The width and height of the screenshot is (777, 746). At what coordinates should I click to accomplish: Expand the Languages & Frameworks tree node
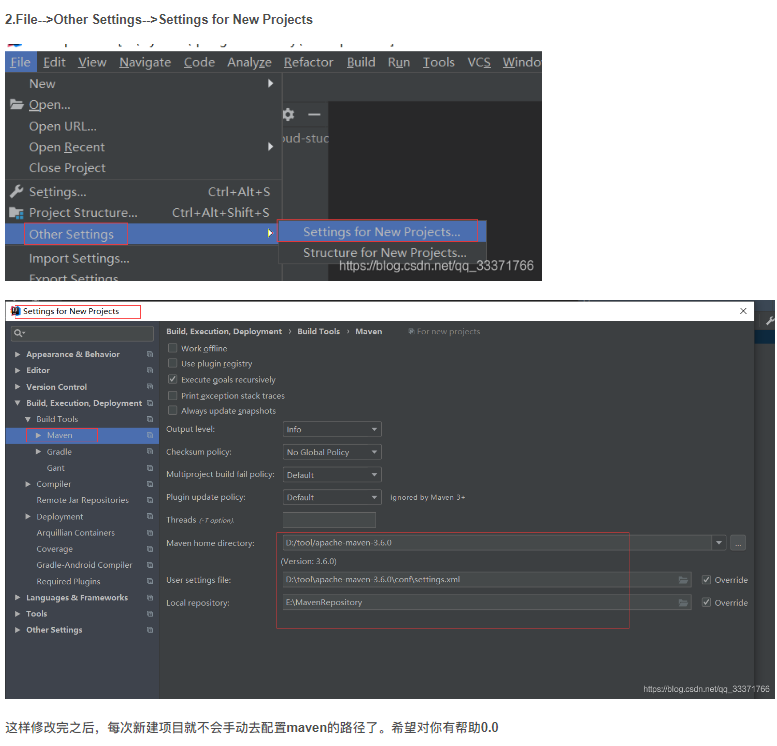18,598
